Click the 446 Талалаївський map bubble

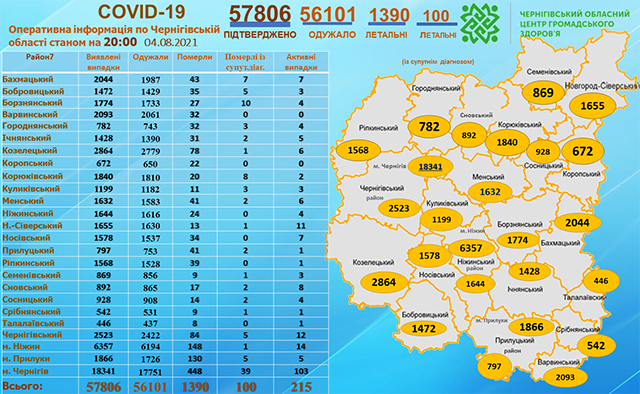click(601, 281)
